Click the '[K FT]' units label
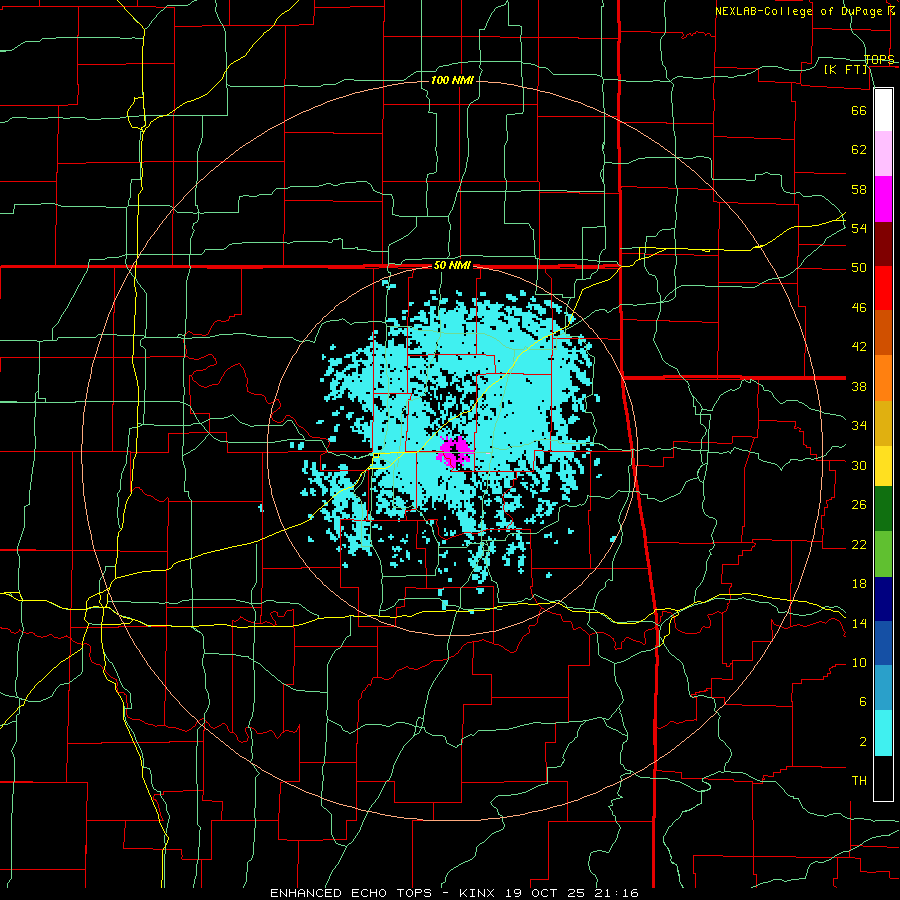The height and width of the screenshot is (900, 900). (x=845, y=69)
